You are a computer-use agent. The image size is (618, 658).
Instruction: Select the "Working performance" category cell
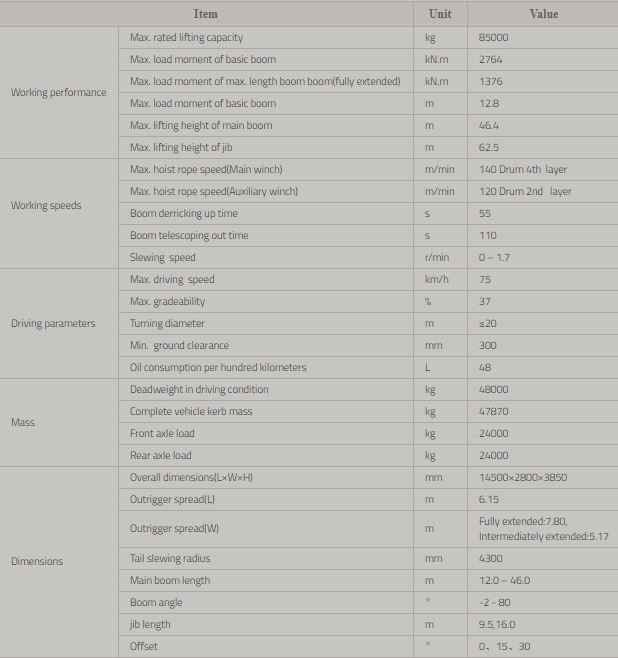(58, 93)
